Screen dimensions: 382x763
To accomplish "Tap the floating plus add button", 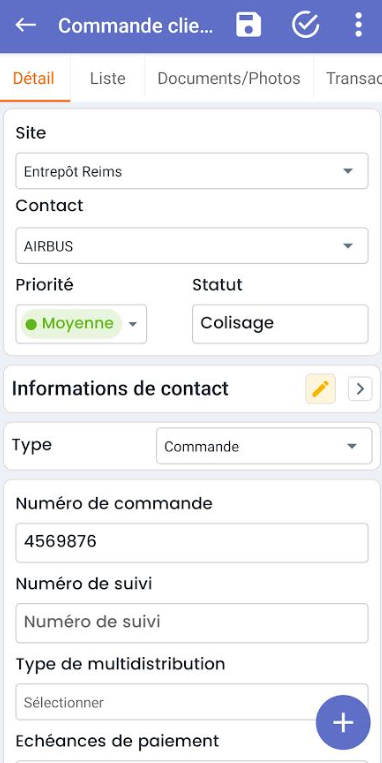I will pyautogui.click(x=343, y=723).
